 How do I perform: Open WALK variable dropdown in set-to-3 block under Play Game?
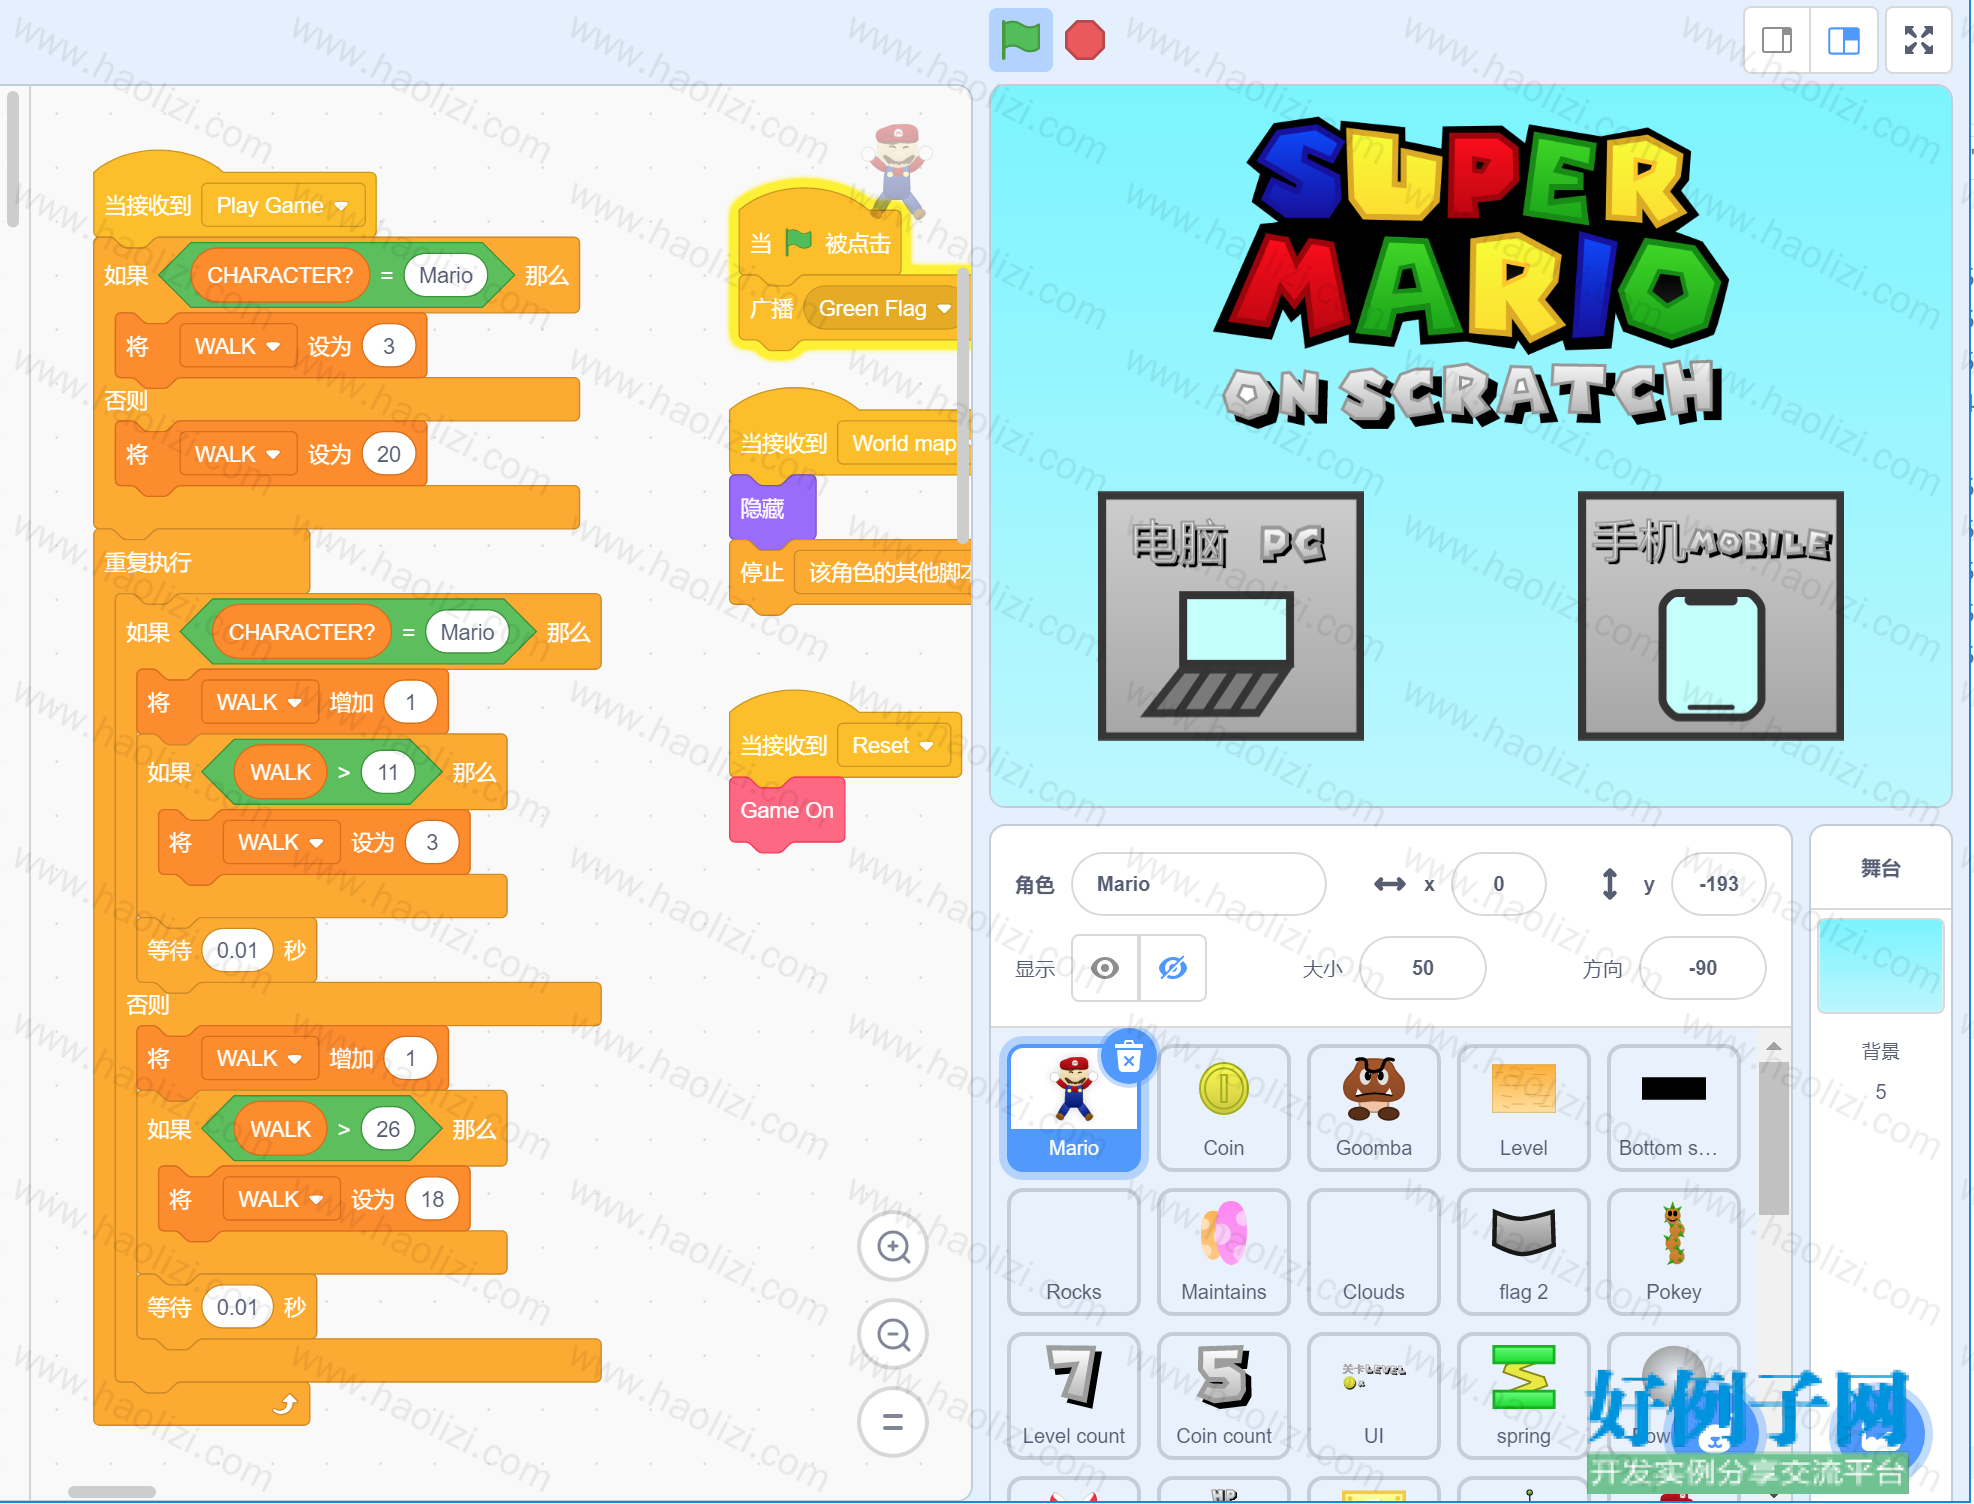[x=237, y=346]
